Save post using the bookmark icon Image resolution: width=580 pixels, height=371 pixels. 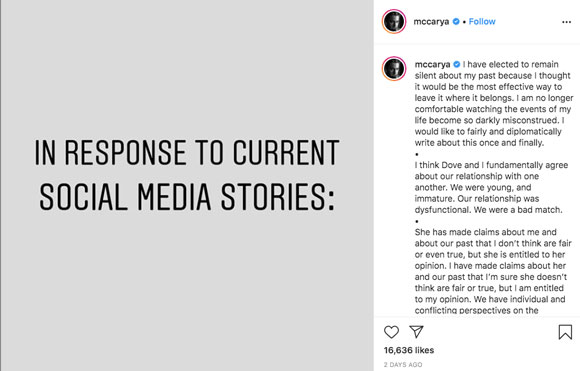(565, 332)
